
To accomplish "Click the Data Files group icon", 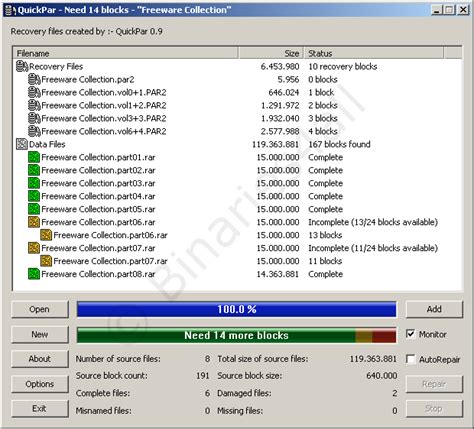I will point(22,144).
